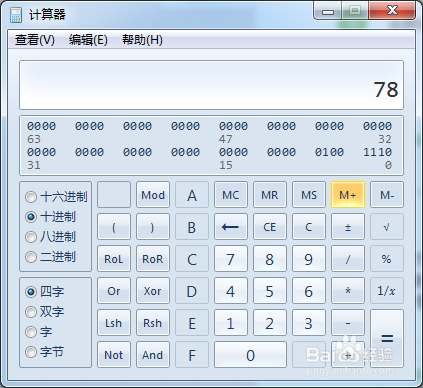423x388 pixels.
Task: Recall memory with MR button
Action: pyautogui.click(x=270, y=195)
